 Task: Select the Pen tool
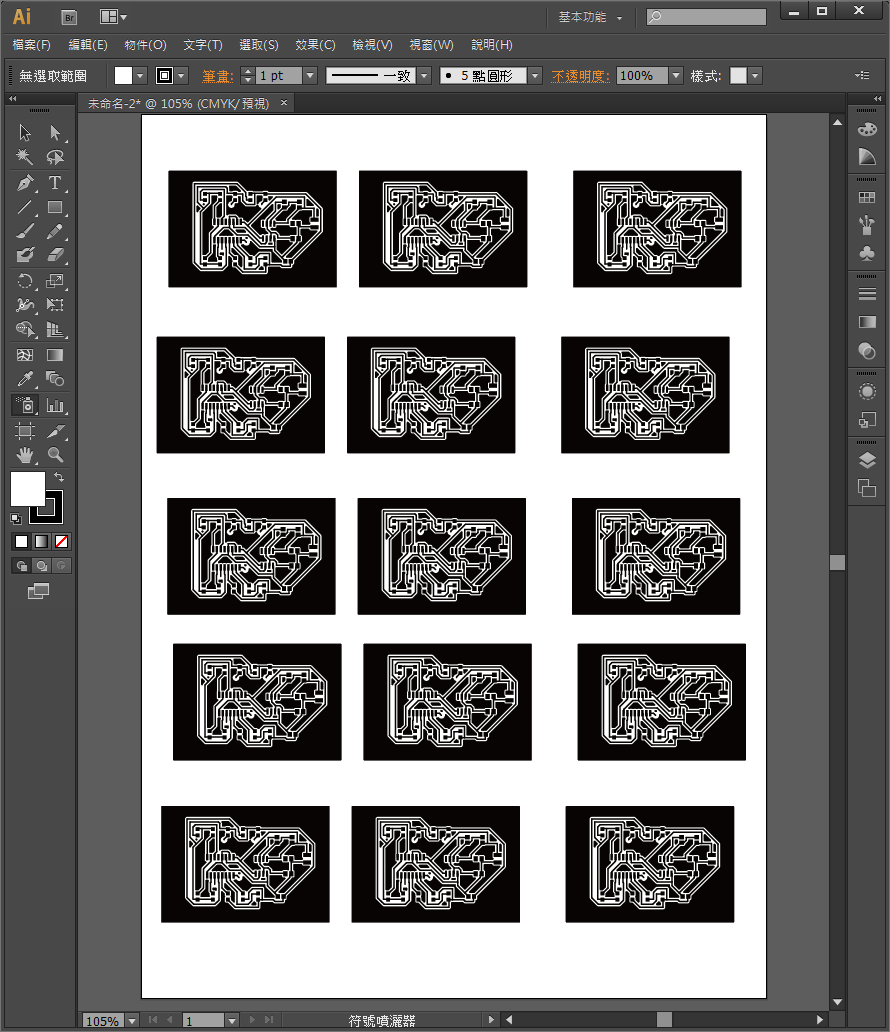tap(25, 183)
